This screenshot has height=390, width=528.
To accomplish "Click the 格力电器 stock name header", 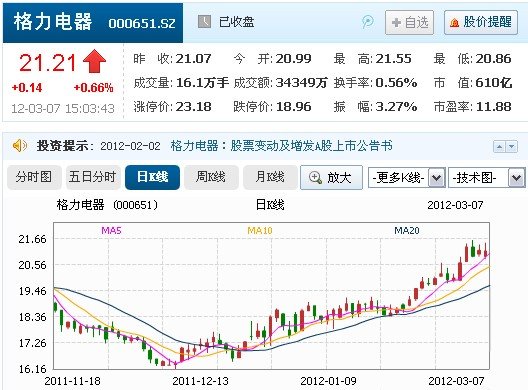I will tap(53, 22).
